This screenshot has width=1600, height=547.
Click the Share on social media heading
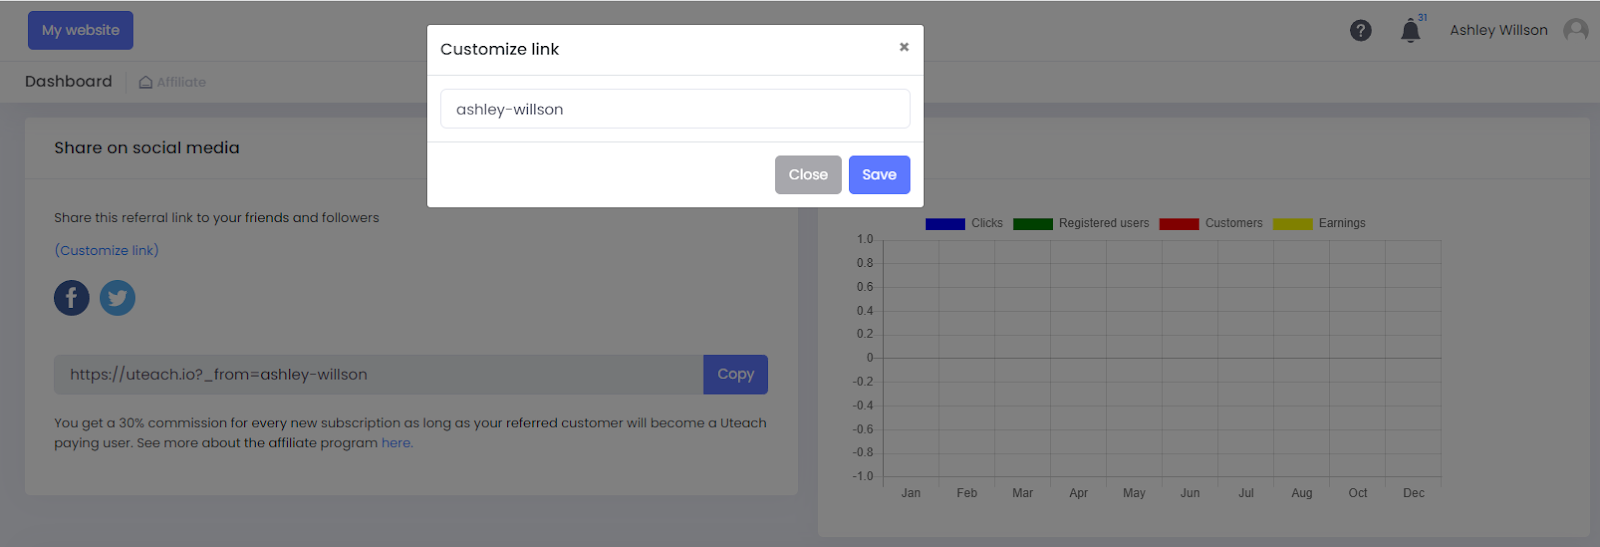[147, 148]
